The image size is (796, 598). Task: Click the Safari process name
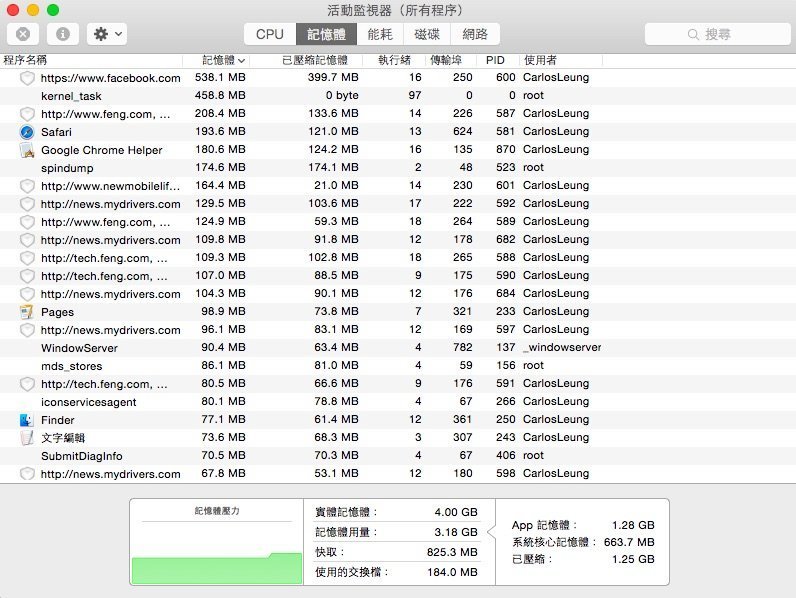56,132
